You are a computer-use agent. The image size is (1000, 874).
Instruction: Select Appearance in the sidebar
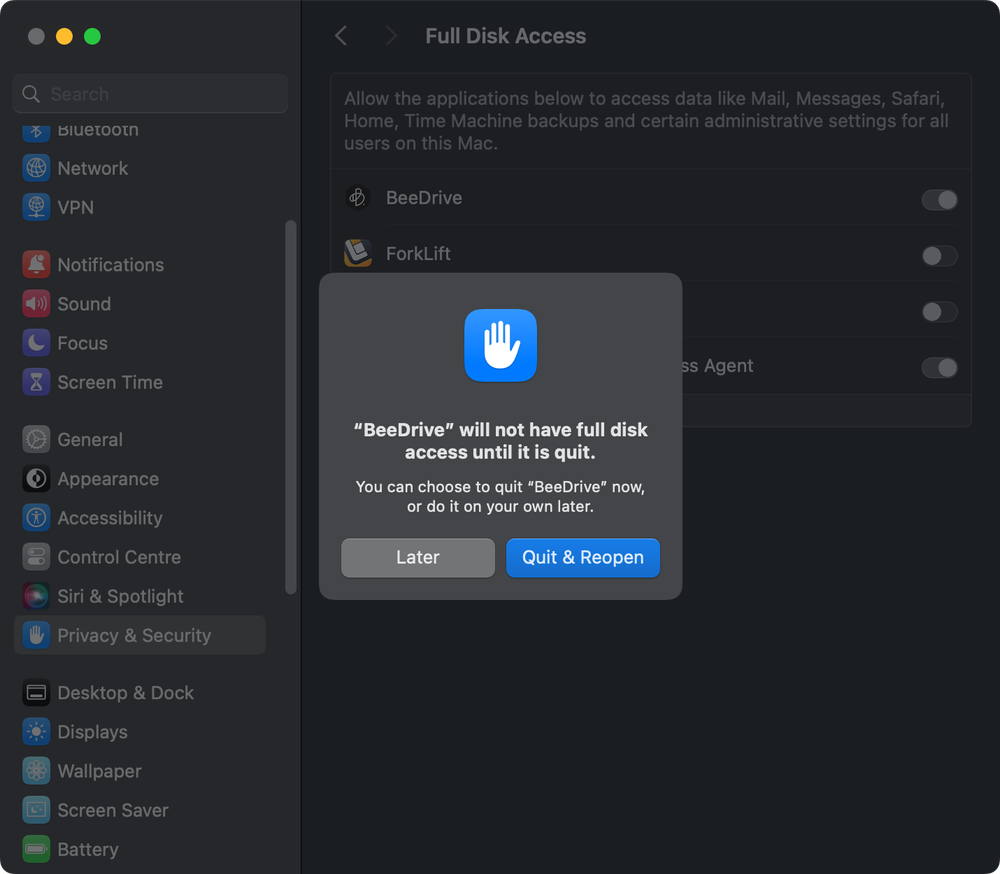pyautogui.click(x=140, y=478)
